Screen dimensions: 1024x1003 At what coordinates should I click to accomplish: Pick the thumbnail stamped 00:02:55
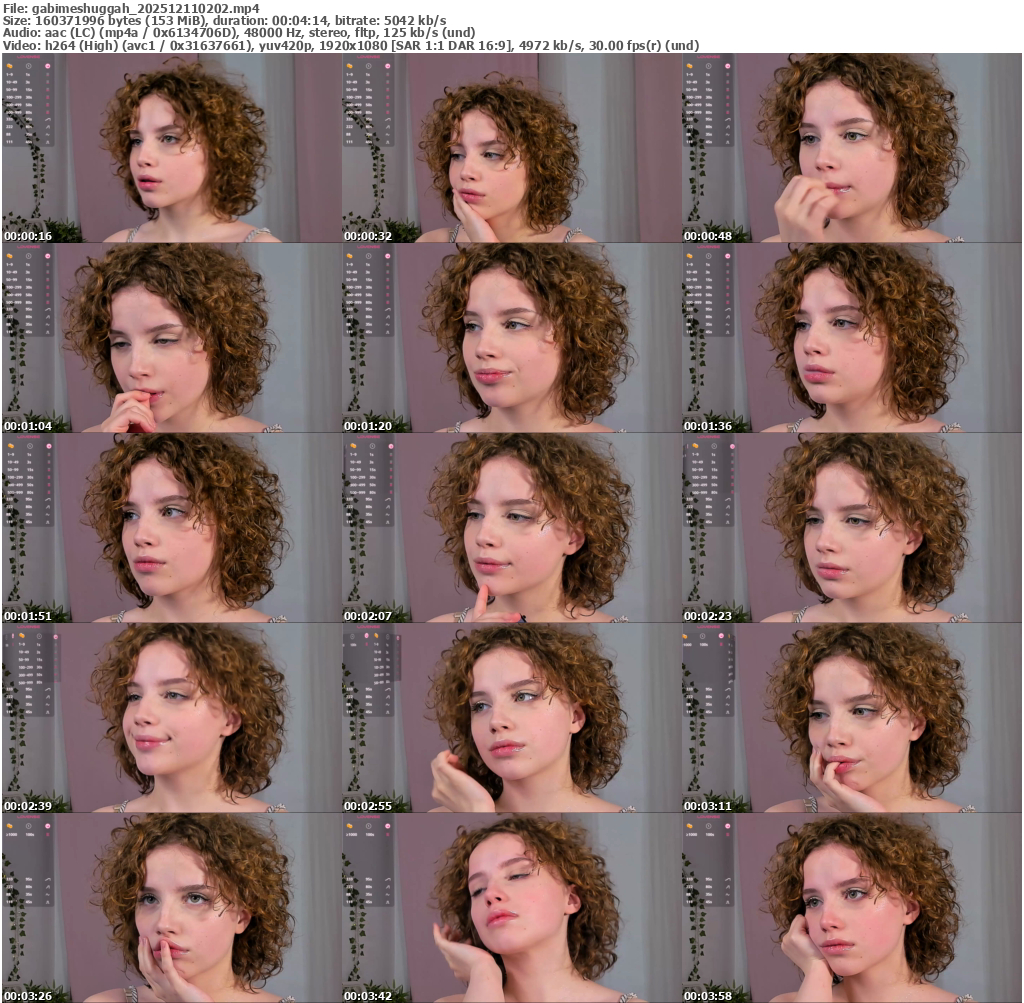(x=512, y=718)
